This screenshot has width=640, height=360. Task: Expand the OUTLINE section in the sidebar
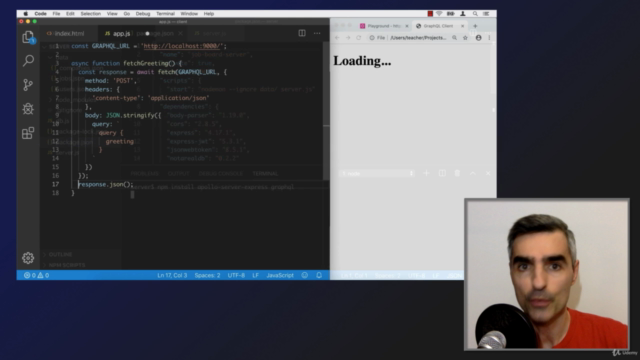coord(60,254)
